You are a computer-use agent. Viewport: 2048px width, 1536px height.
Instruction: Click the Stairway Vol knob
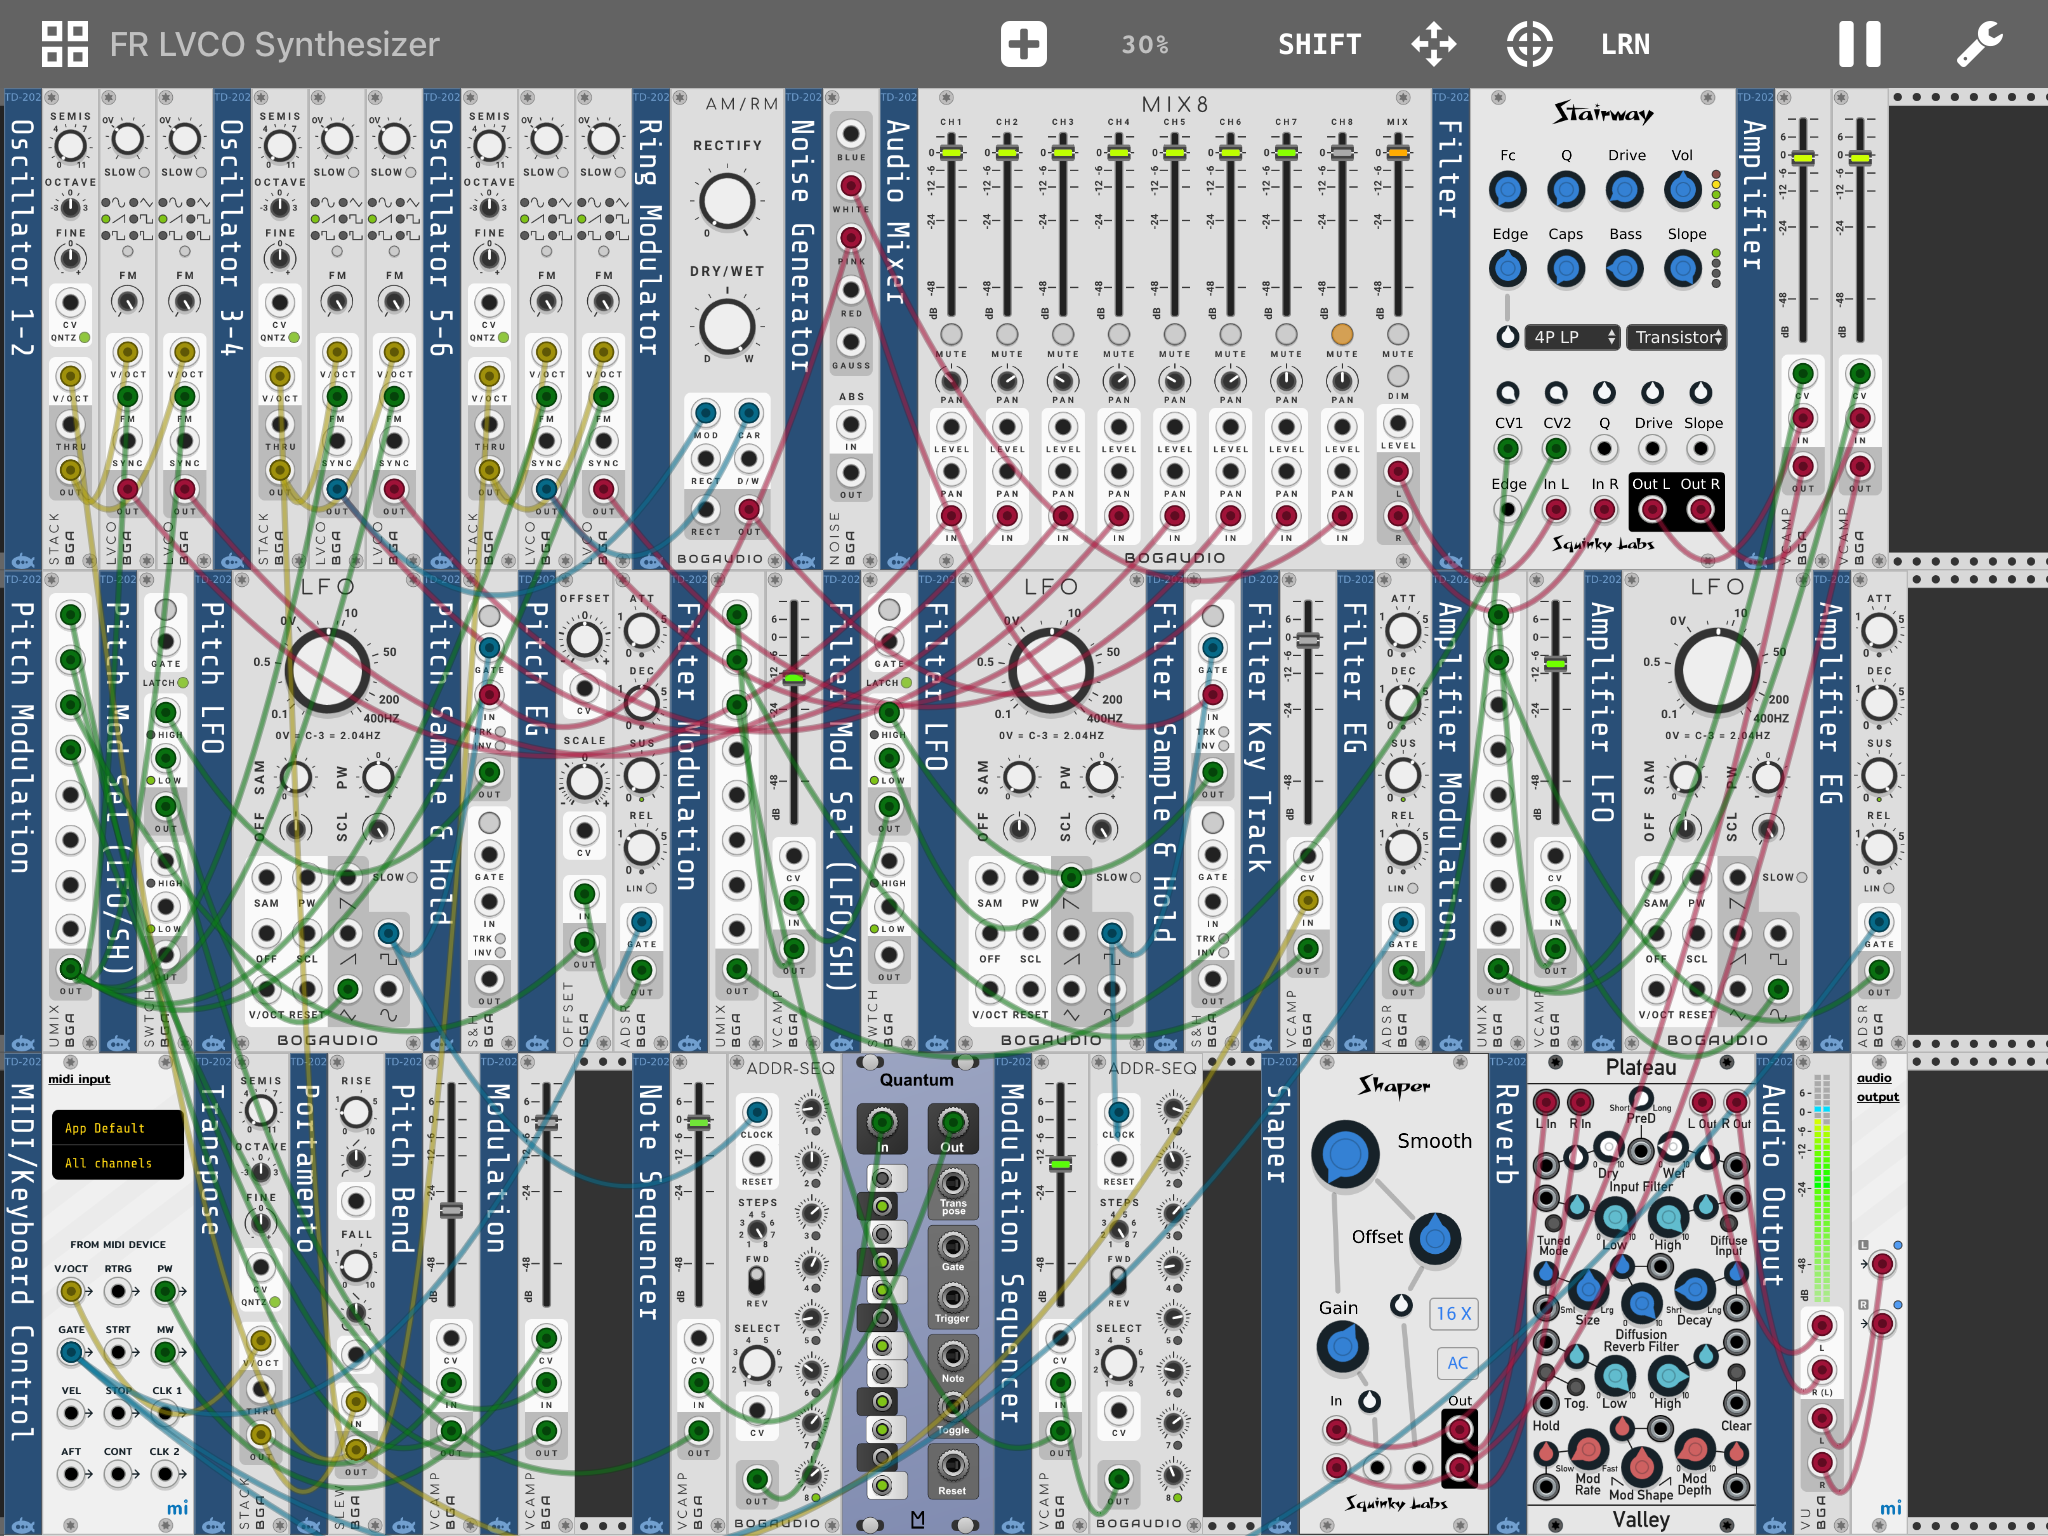[1683, 189]
